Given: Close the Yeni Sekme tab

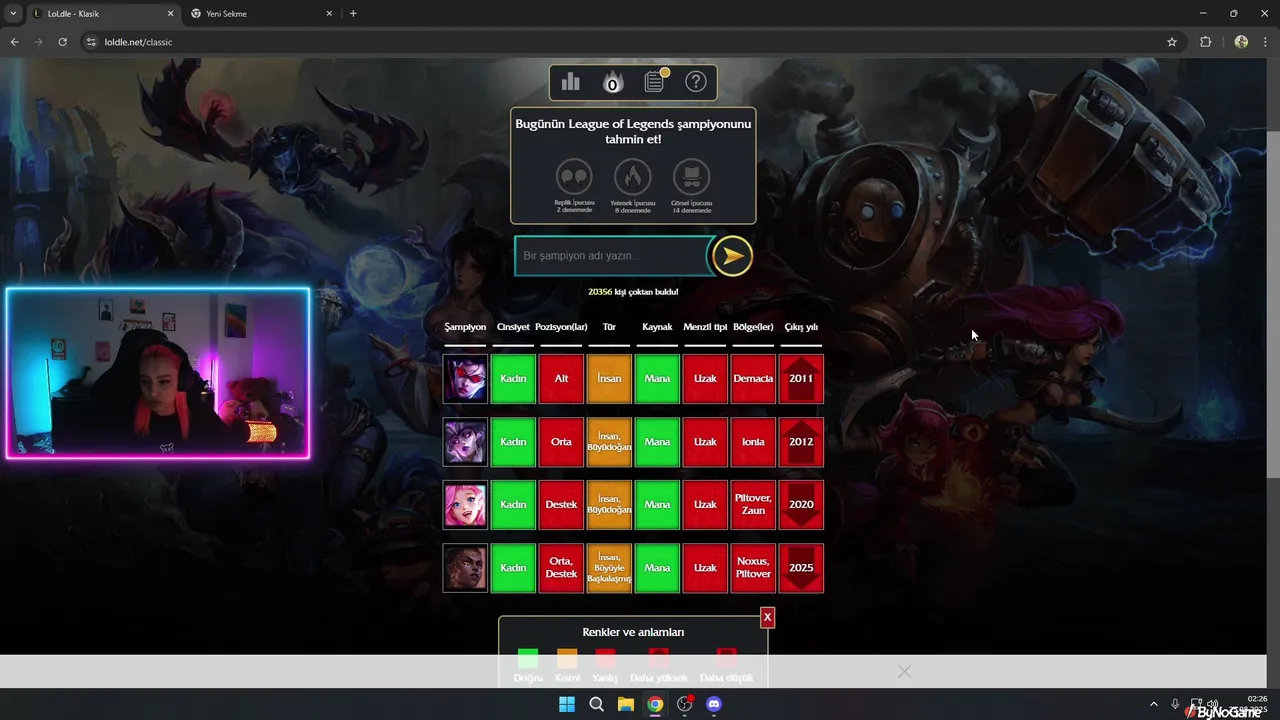Looking at the screenshot, I should 329,14.
